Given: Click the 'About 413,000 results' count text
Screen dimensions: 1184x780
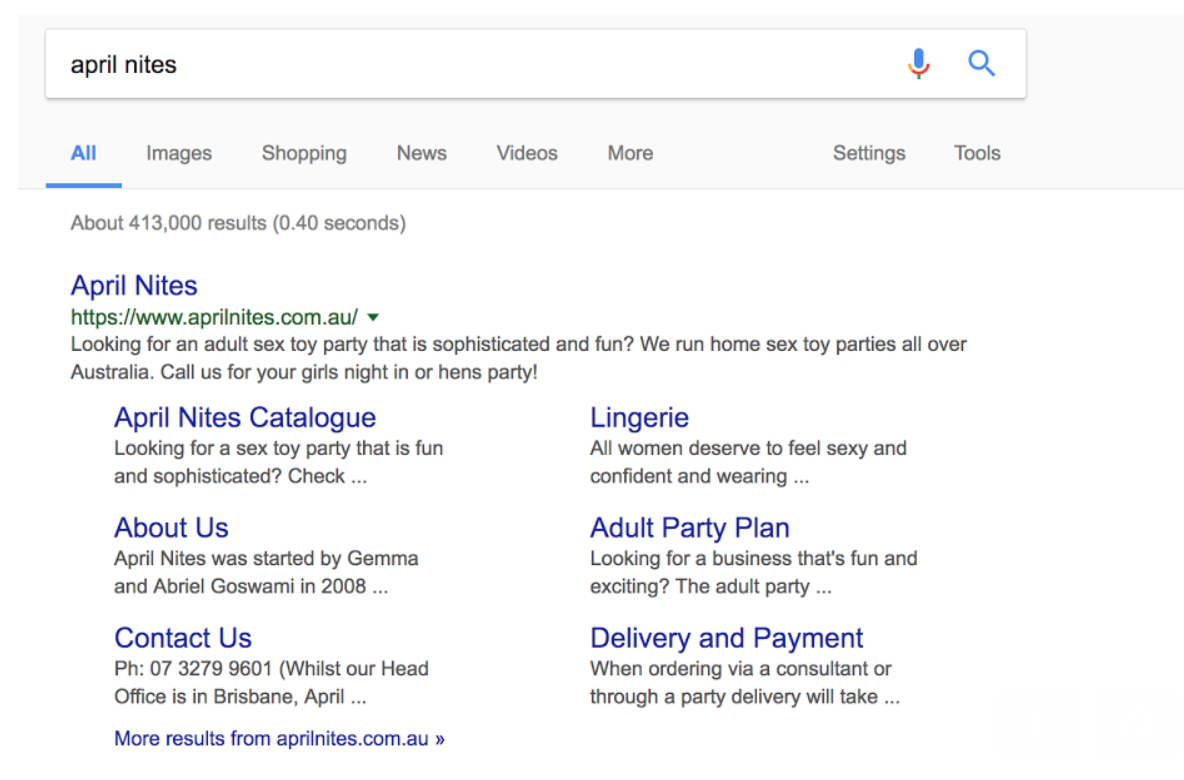Looking at the screenshot, I should click(238, 224).
